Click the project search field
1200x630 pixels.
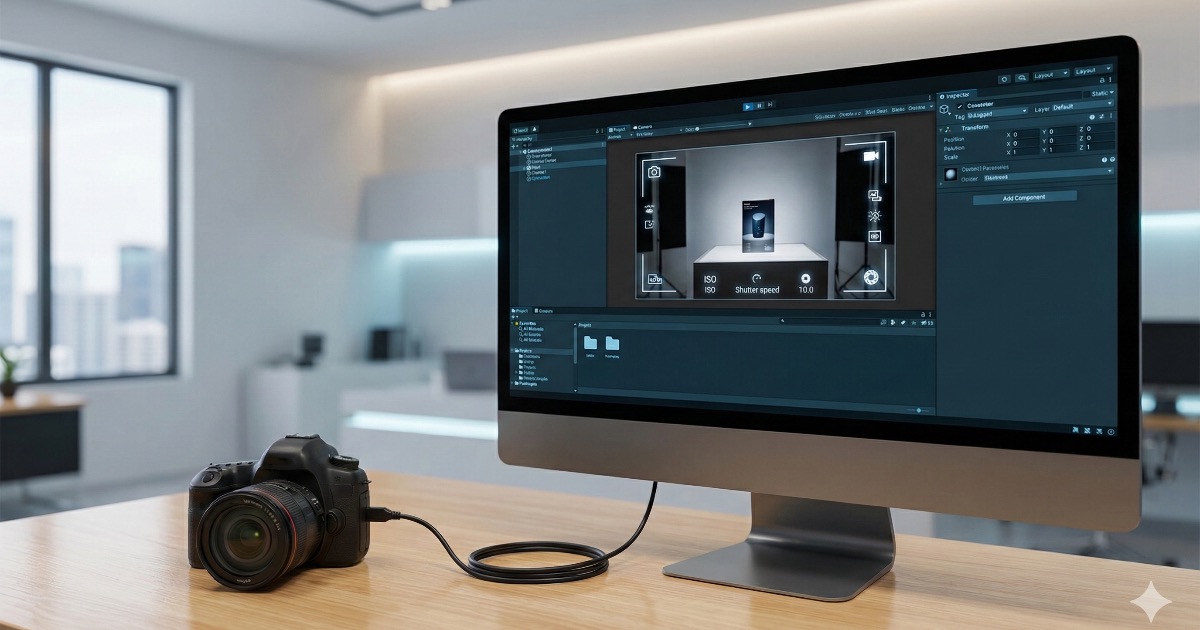830,321
